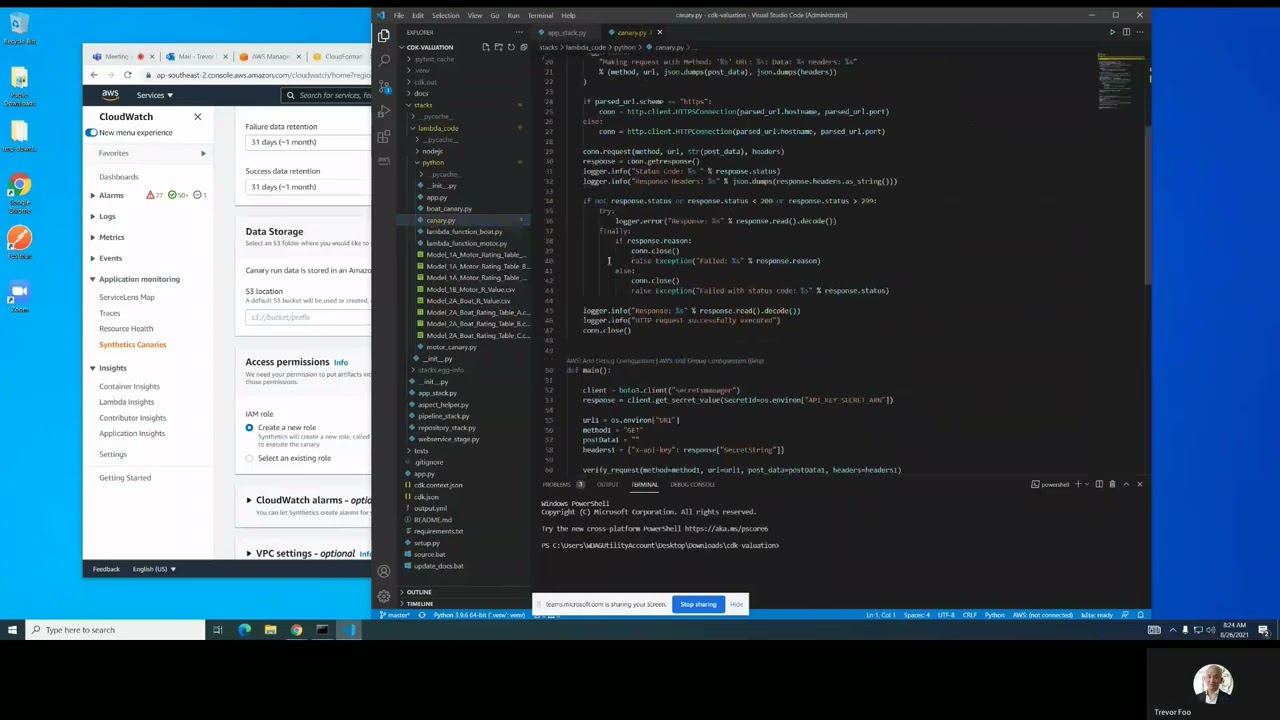Expand CloudWatch alarms optional section
The image size is (1280, 720).
point(249,500)
